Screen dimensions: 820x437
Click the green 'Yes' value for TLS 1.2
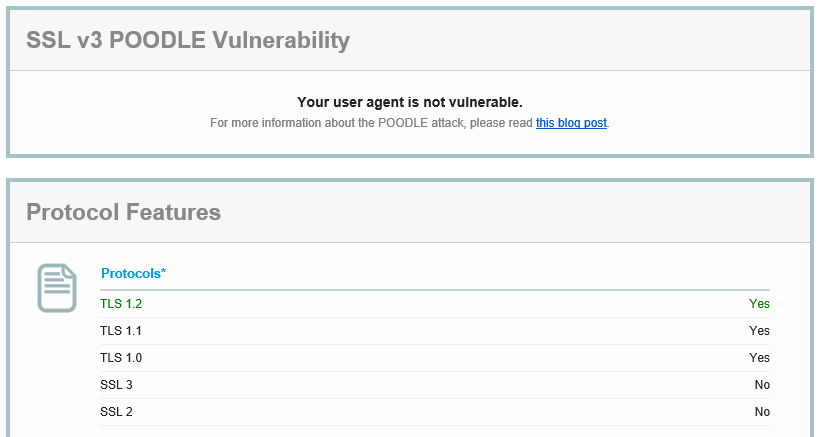pos(759,304)
